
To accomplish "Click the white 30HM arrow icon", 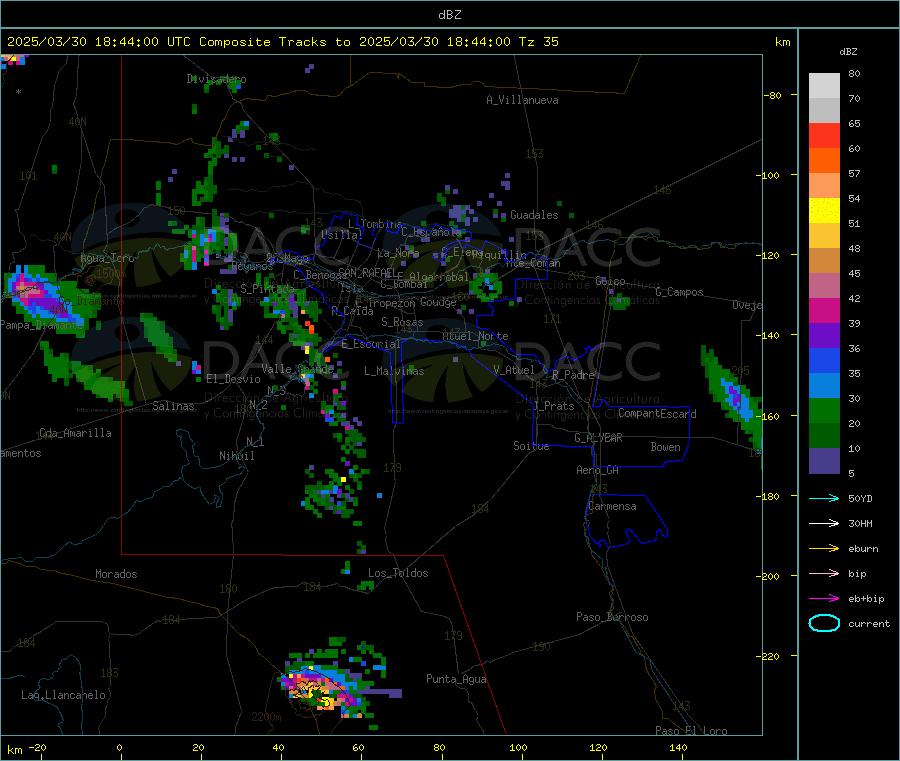I will click(x=824, y=523).
